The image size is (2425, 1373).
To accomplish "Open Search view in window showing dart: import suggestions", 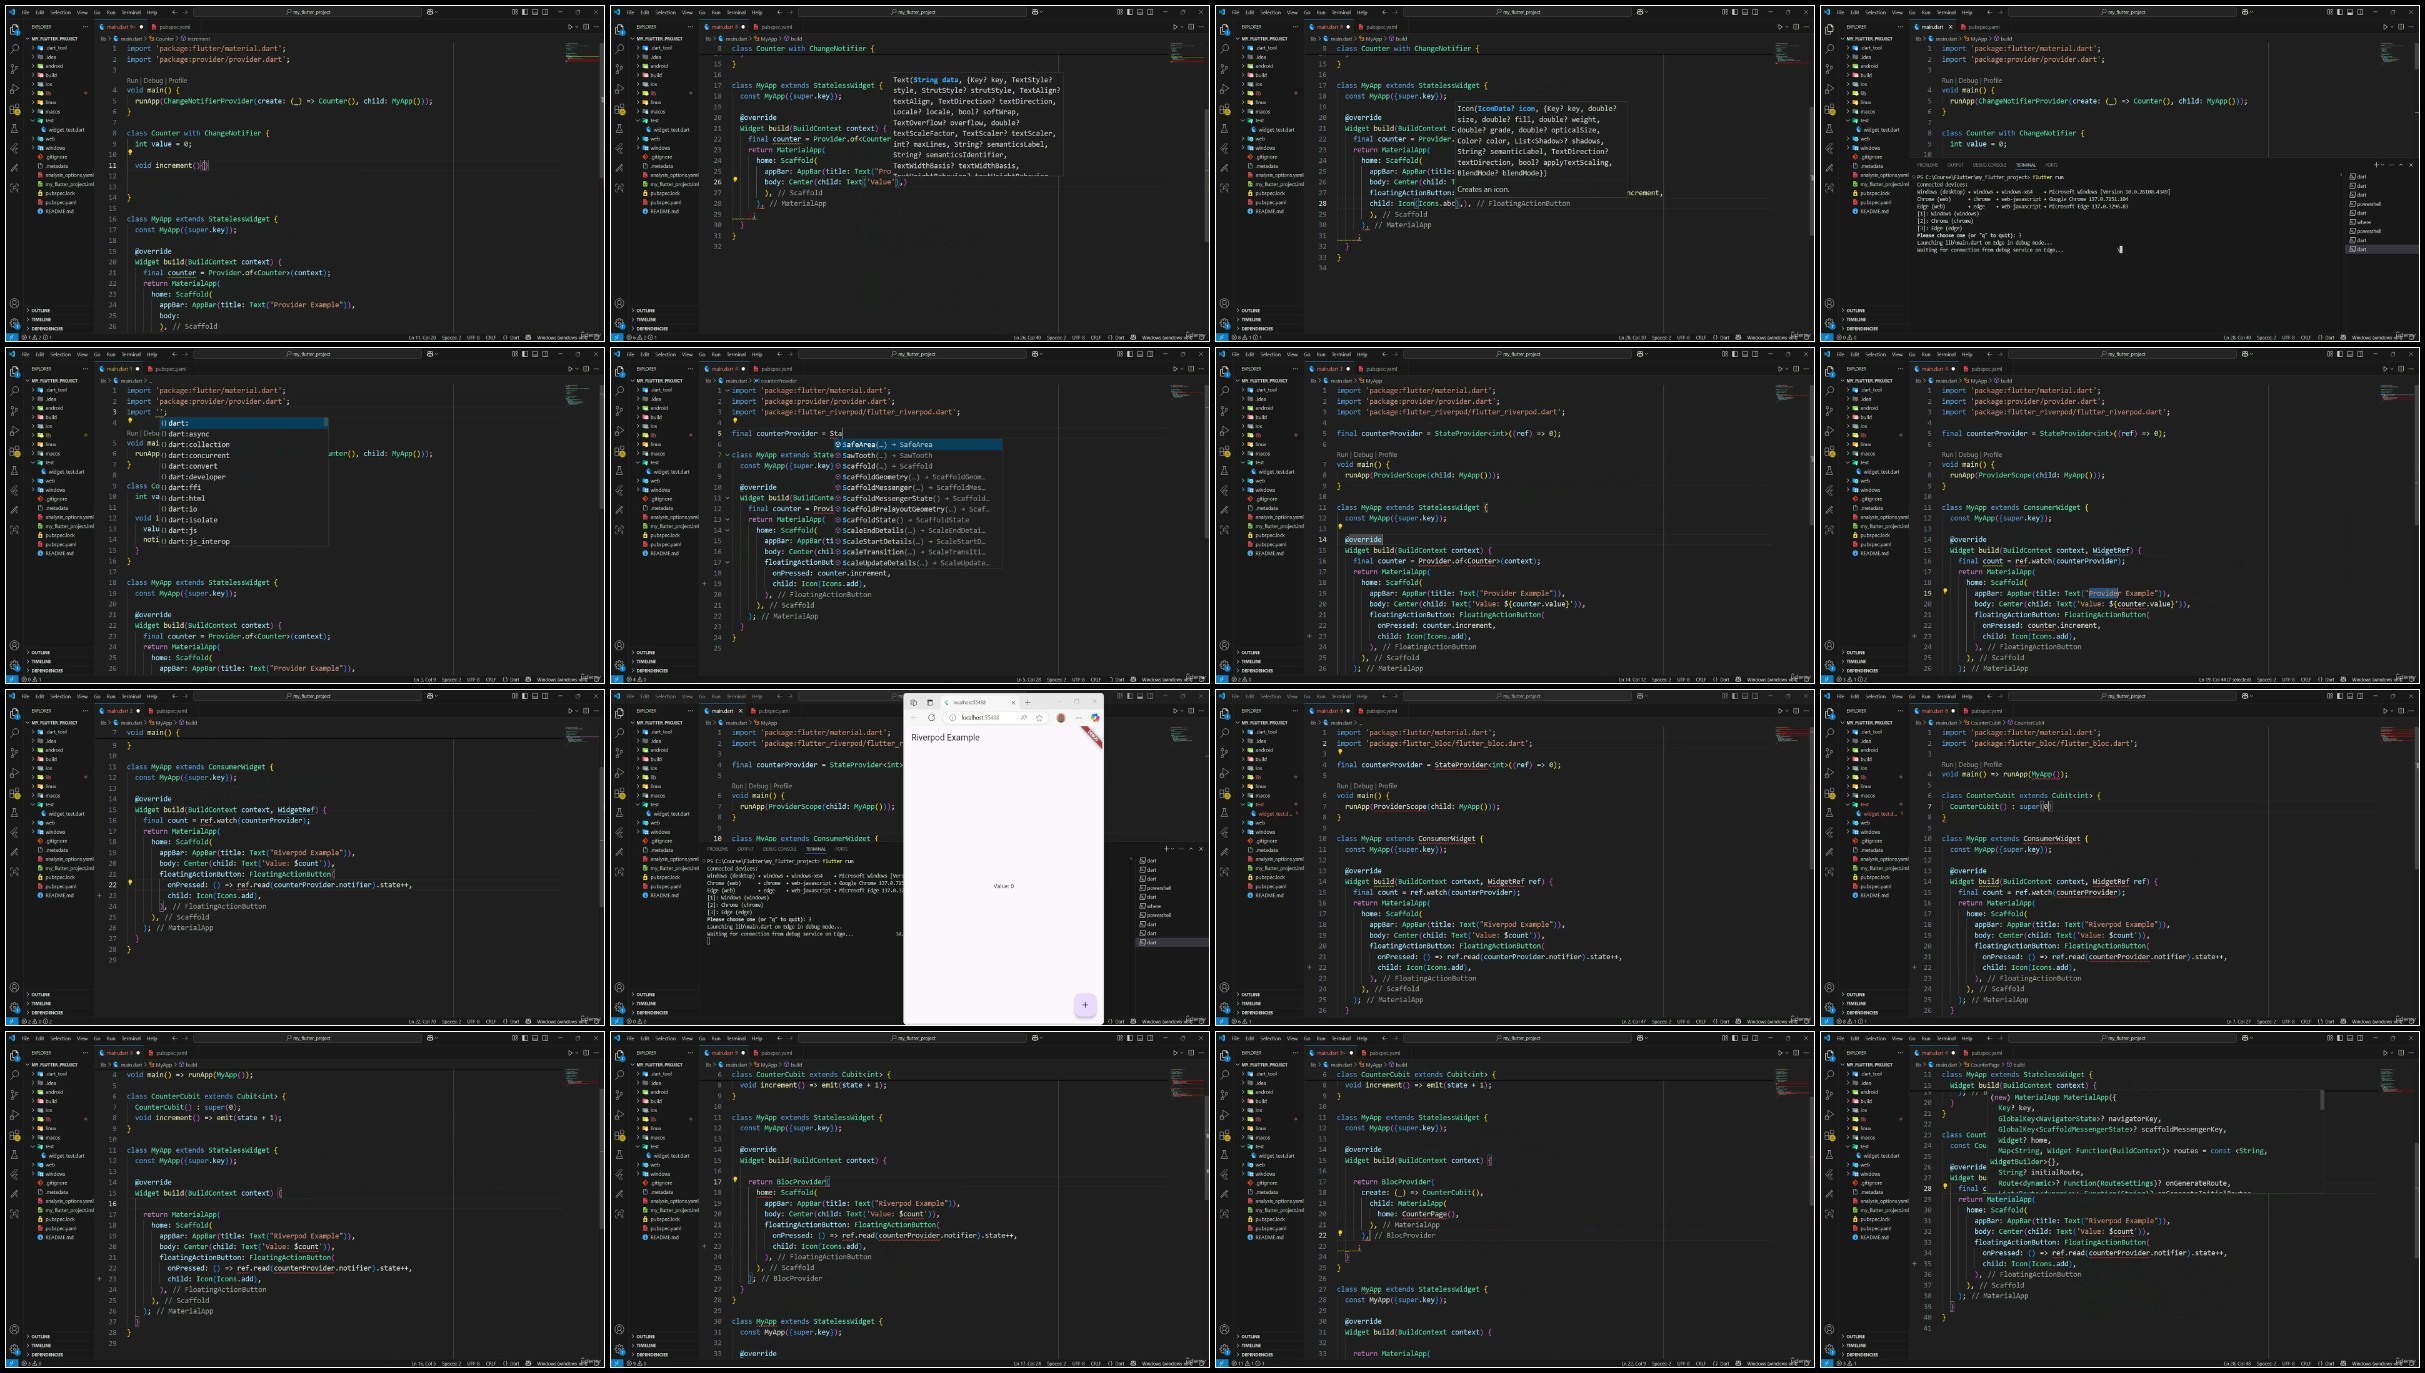I will pyautogui.click(x=14, y=390).
